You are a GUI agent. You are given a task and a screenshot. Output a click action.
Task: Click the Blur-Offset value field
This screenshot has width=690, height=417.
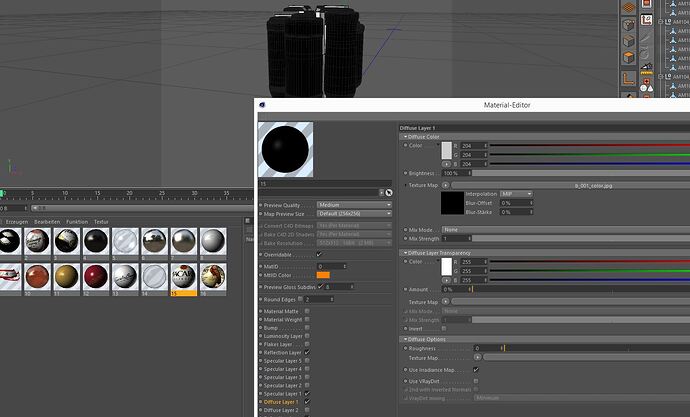517,203
